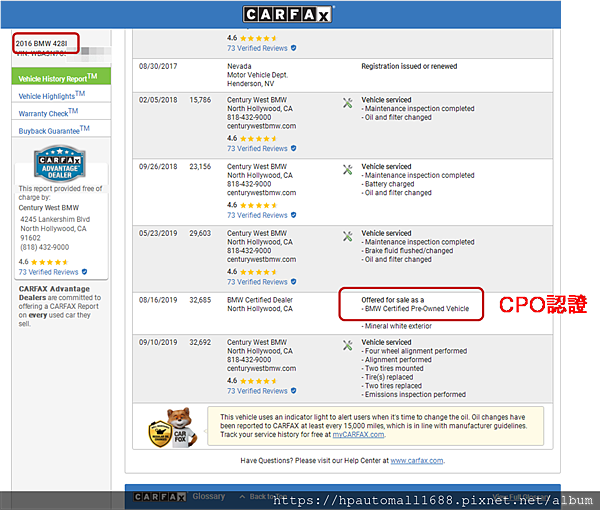This screenshot has width=600, height=510.
Task: Click the 32,685 mileage cell
Action: pos(200,300)
